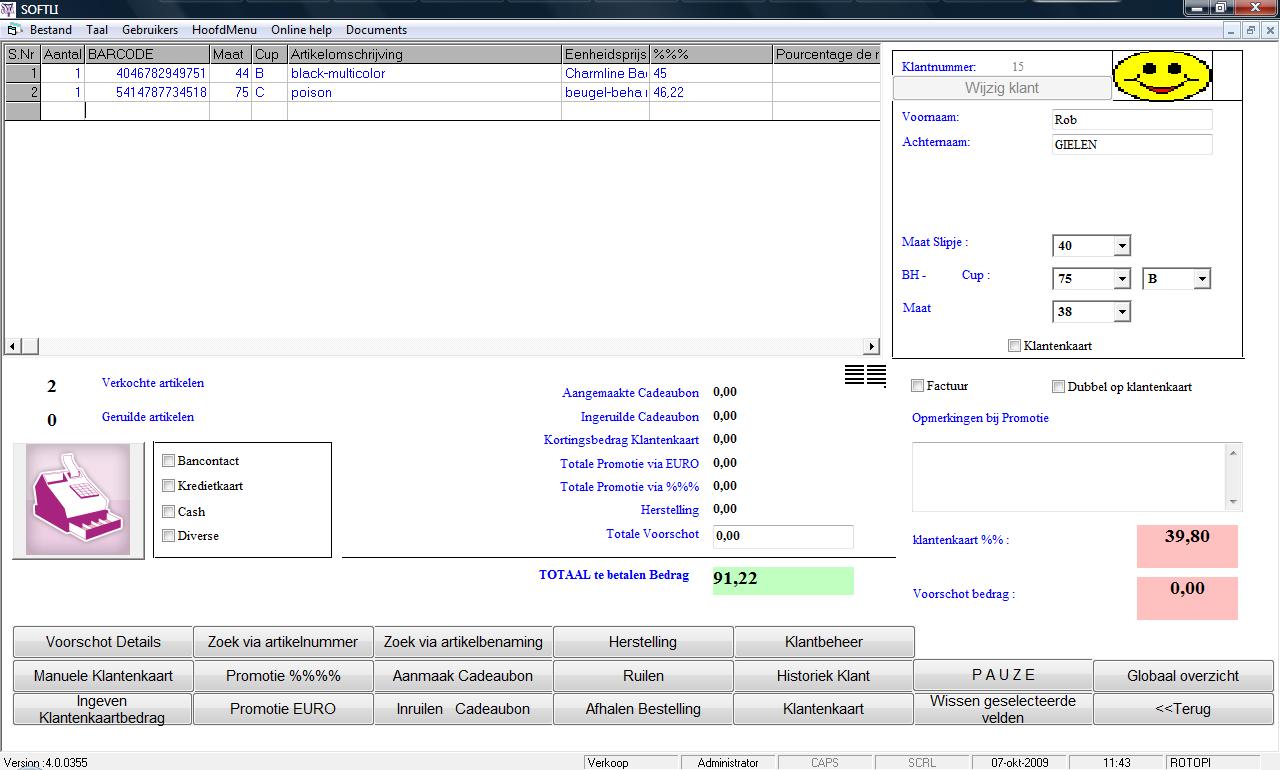Click the Herstelling button
Screen dimensions: 1282x770
(x=643, y=642)
